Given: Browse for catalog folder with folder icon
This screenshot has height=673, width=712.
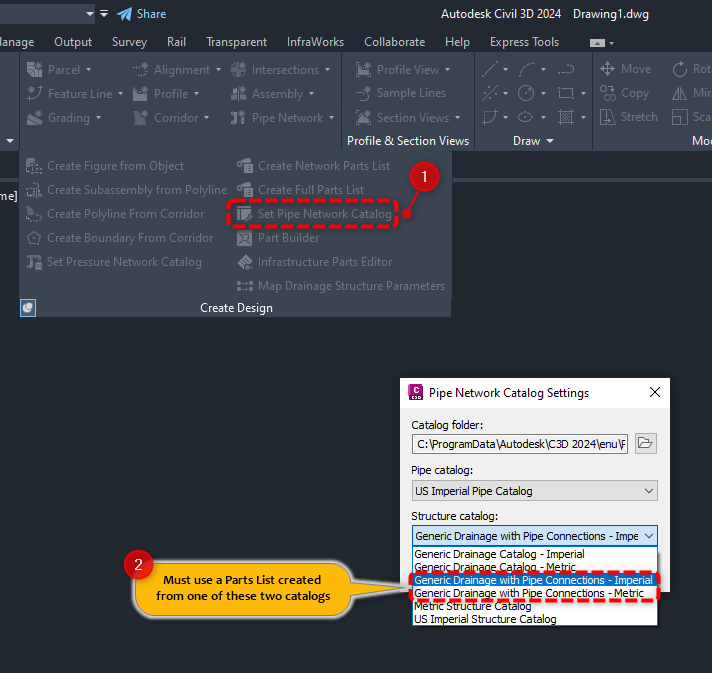Looking at the screenshot, I should [645, 443].
